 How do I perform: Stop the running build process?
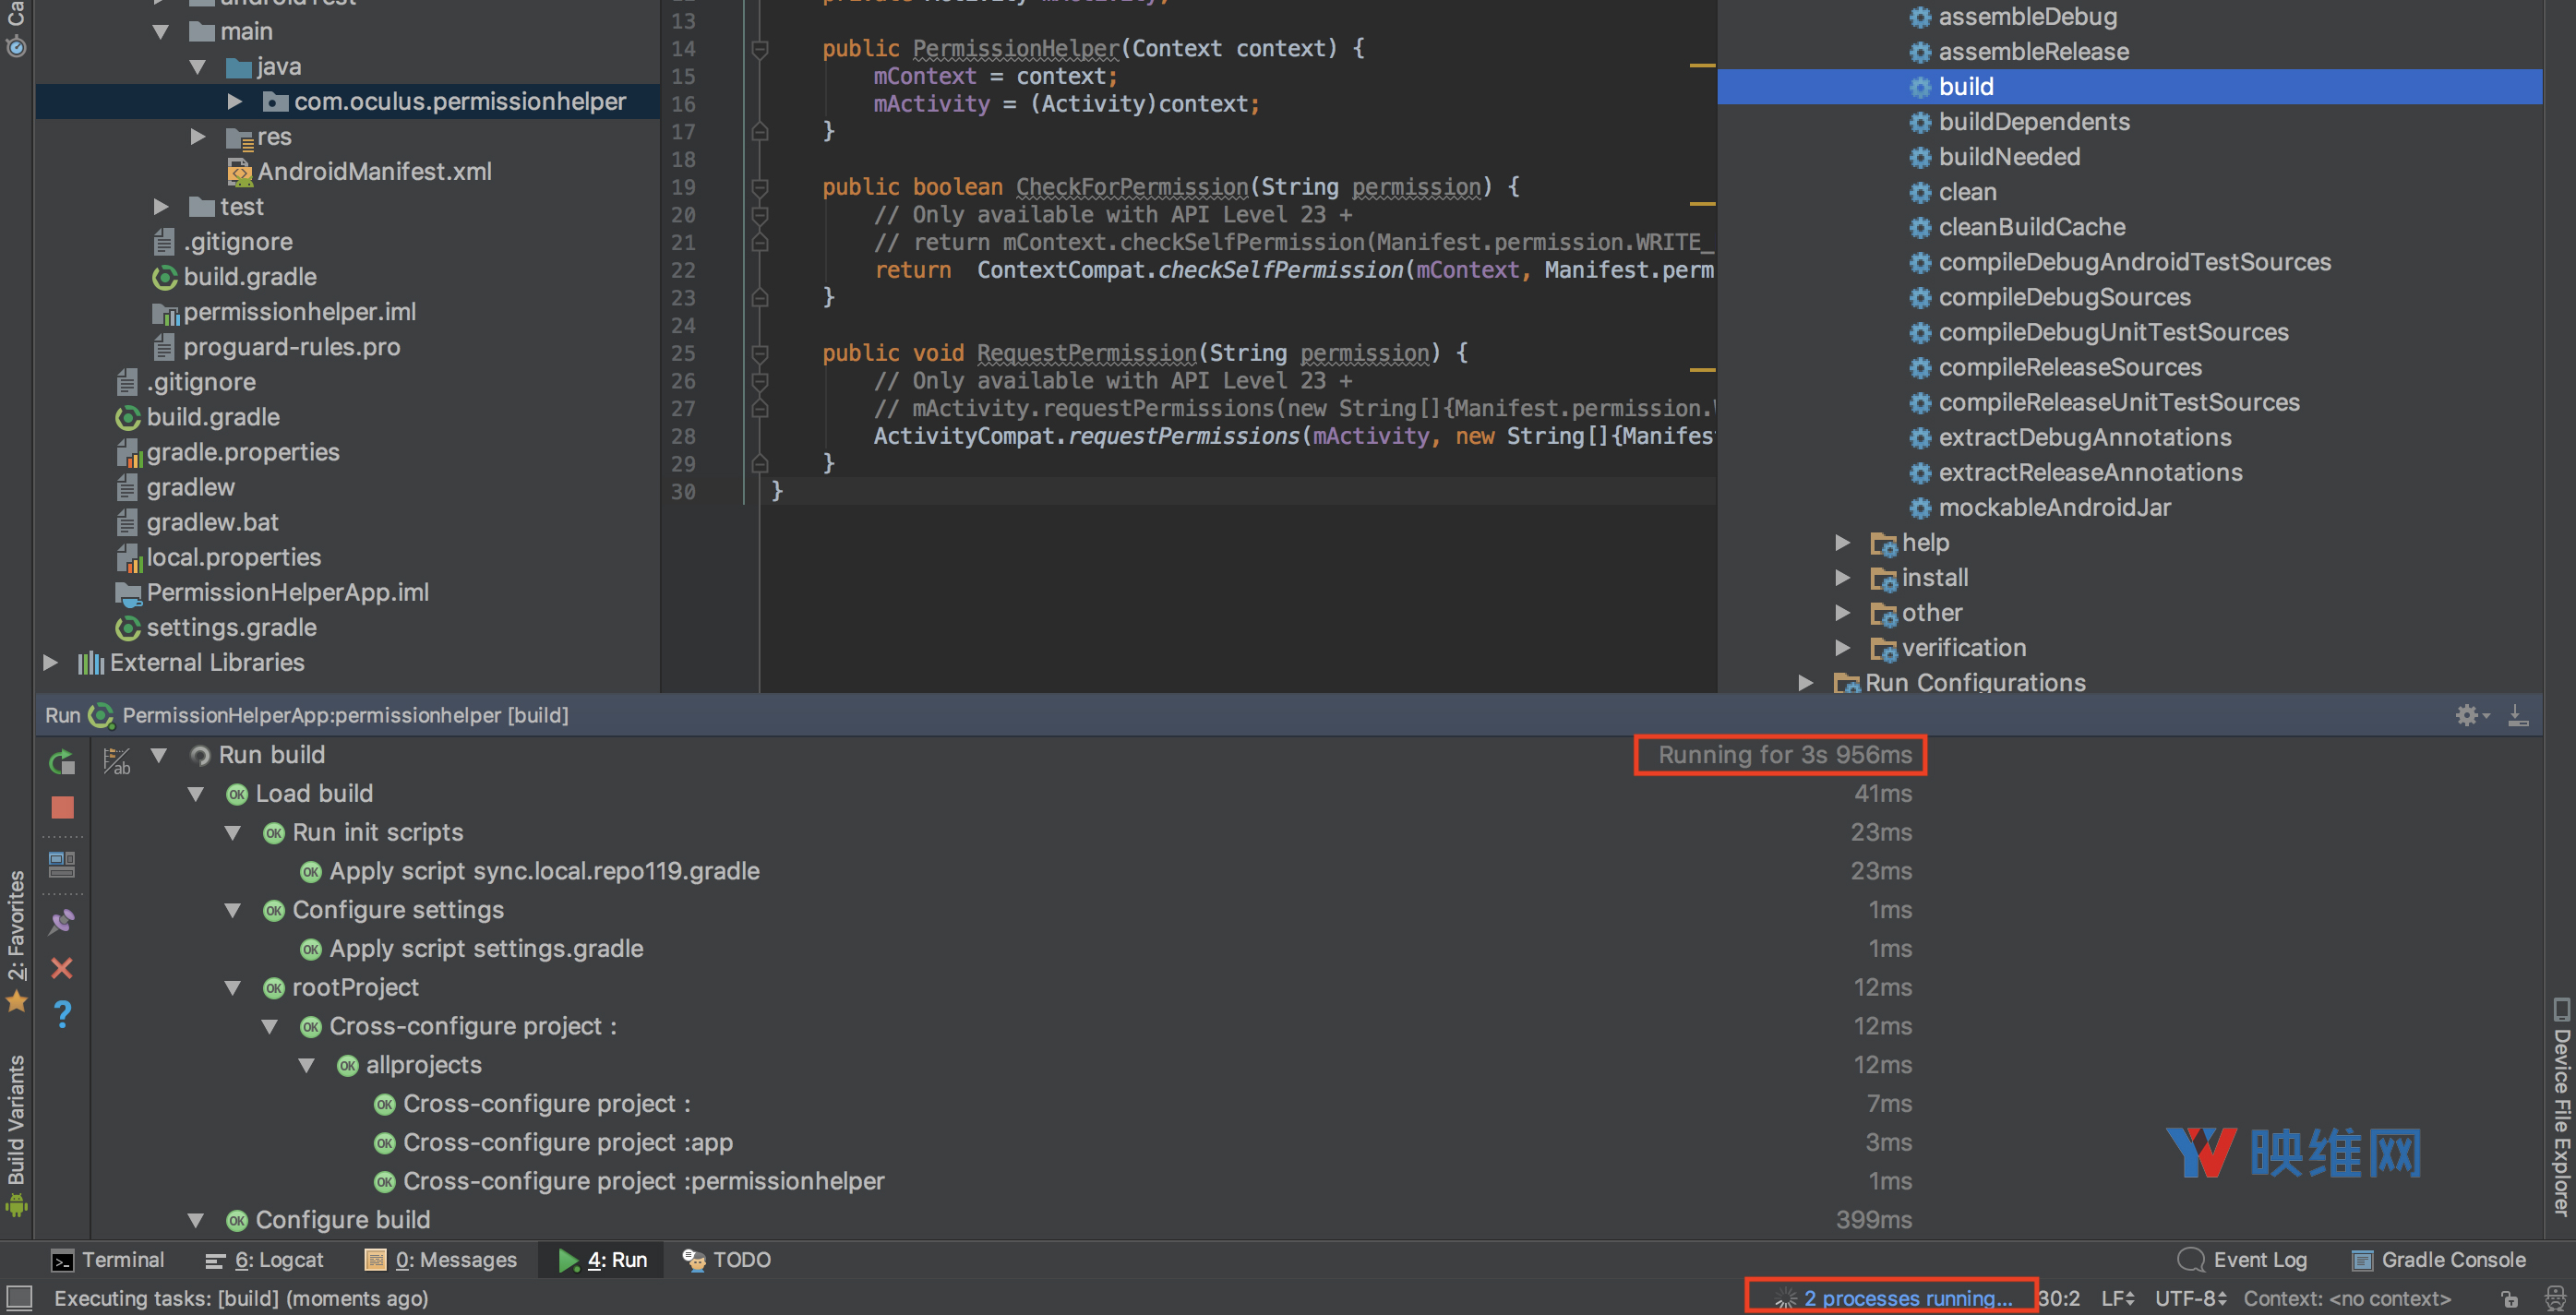point(62,807)
